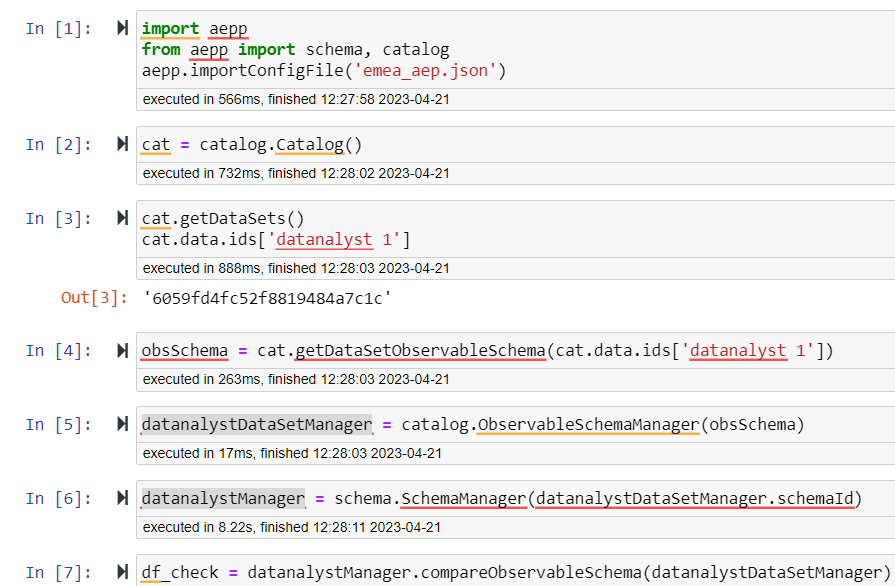Select the In [6] prompt label
895x586 pixels.
(x=58, y=499)
